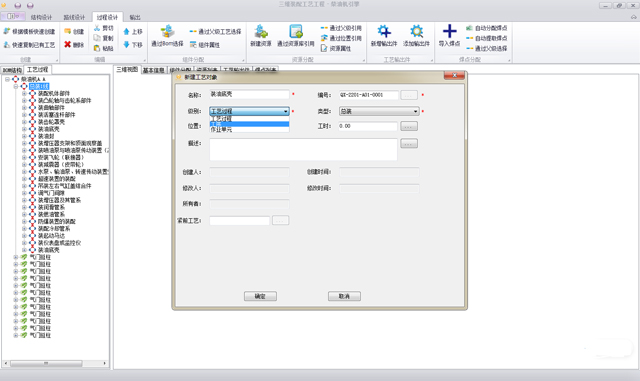This screenshot has height=381, width=640.
Task: Click the 创建 icon in the 编辑 group
Action: click(67, 31)
